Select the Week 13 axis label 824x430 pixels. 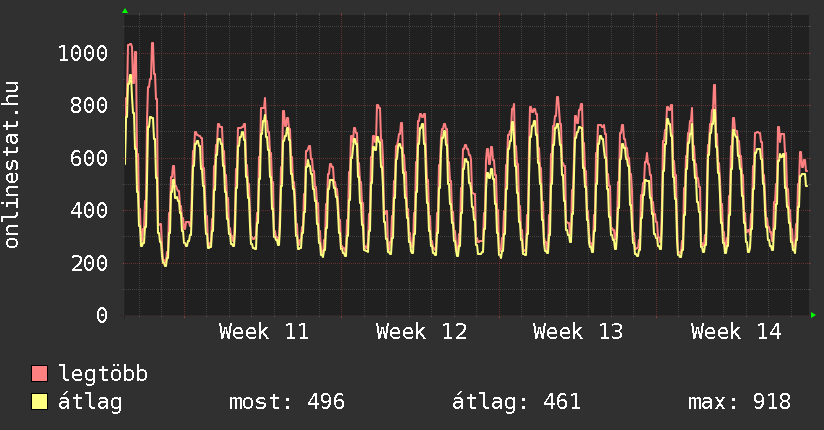point(578,332)
